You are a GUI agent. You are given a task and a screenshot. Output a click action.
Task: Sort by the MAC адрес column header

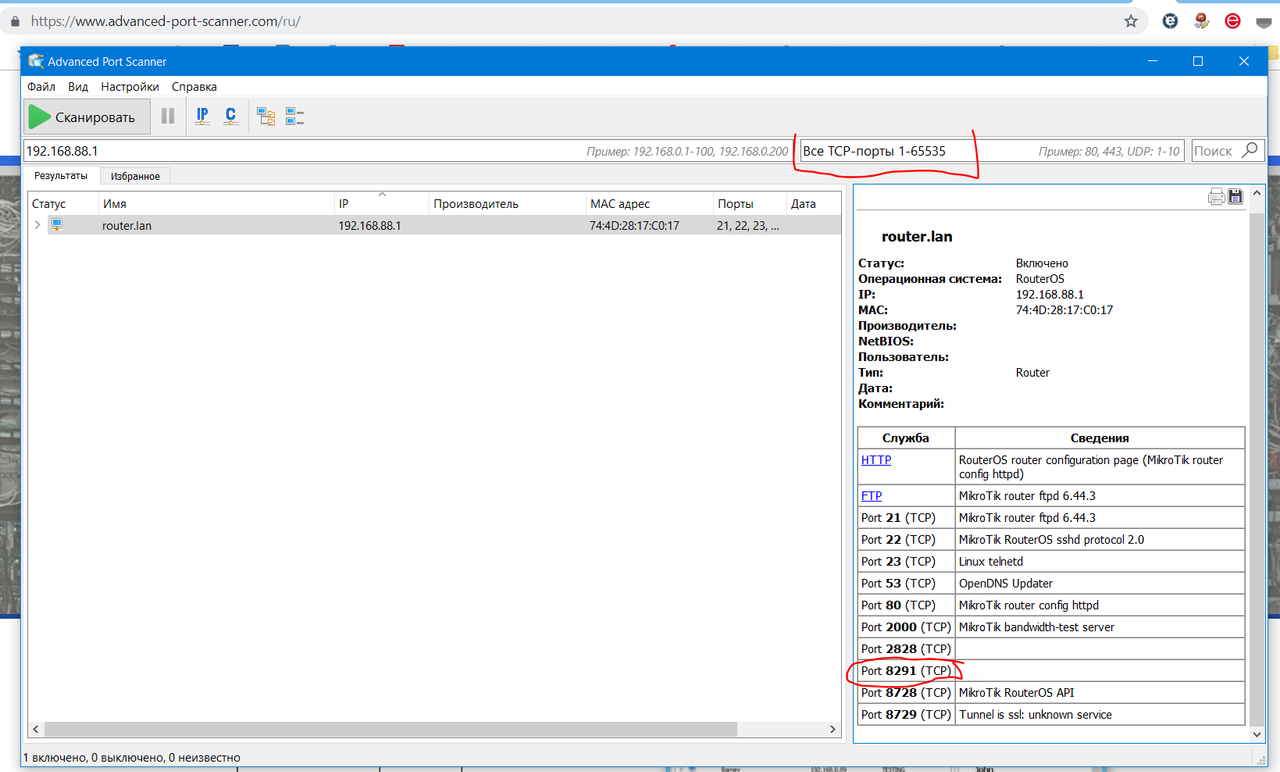(649, 204)
